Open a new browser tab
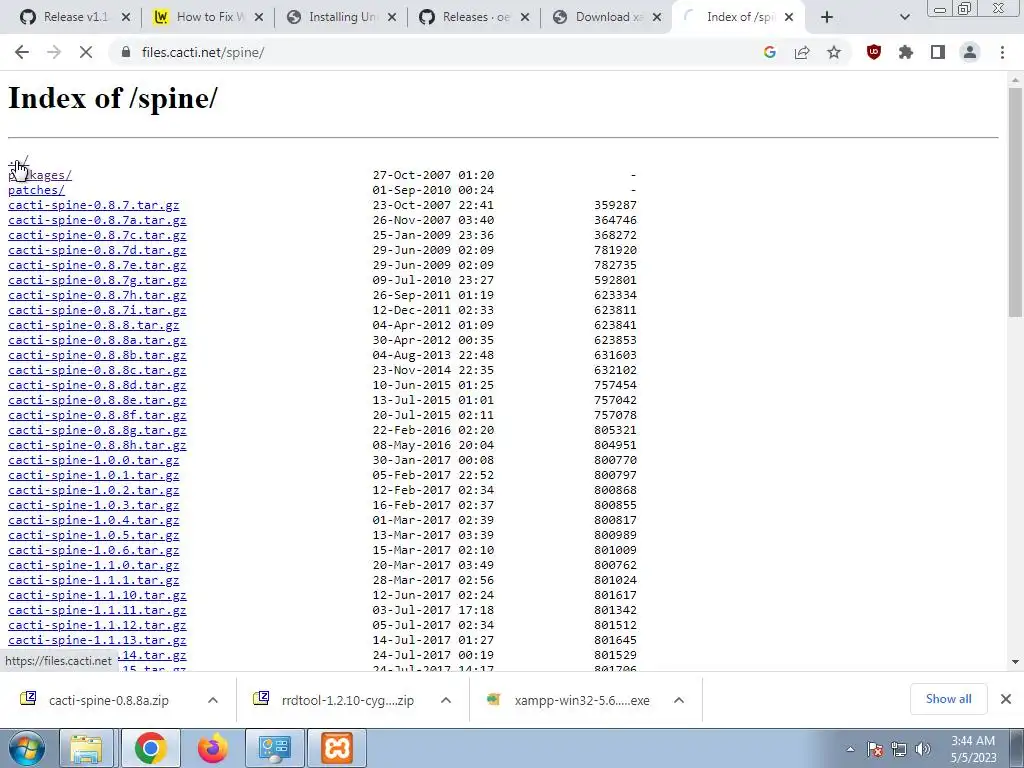 [827, 17]
